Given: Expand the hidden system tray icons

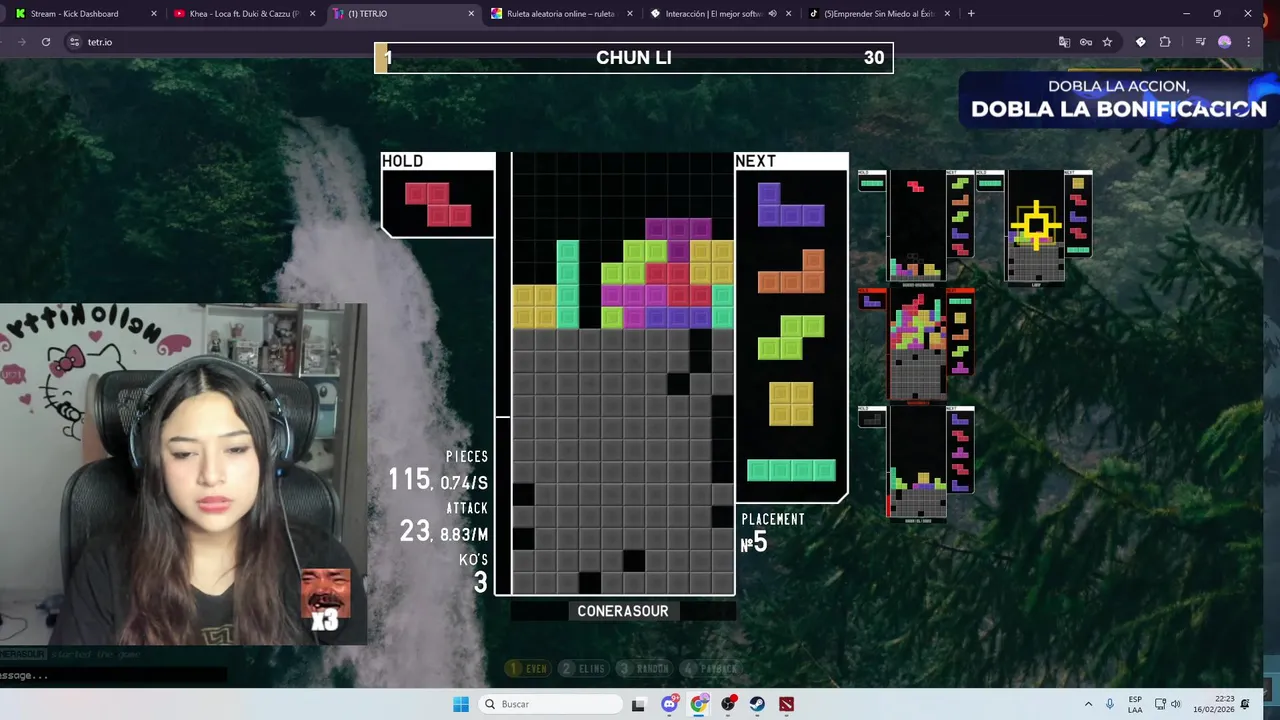Looking at the screenshot, I should 1088,704.
